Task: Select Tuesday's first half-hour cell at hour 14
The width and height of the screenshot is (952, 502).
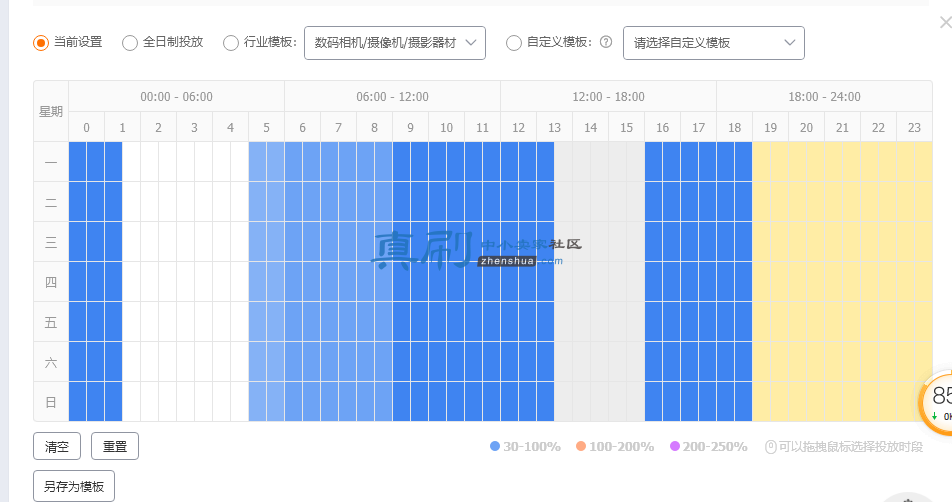Action: (582, 202)
